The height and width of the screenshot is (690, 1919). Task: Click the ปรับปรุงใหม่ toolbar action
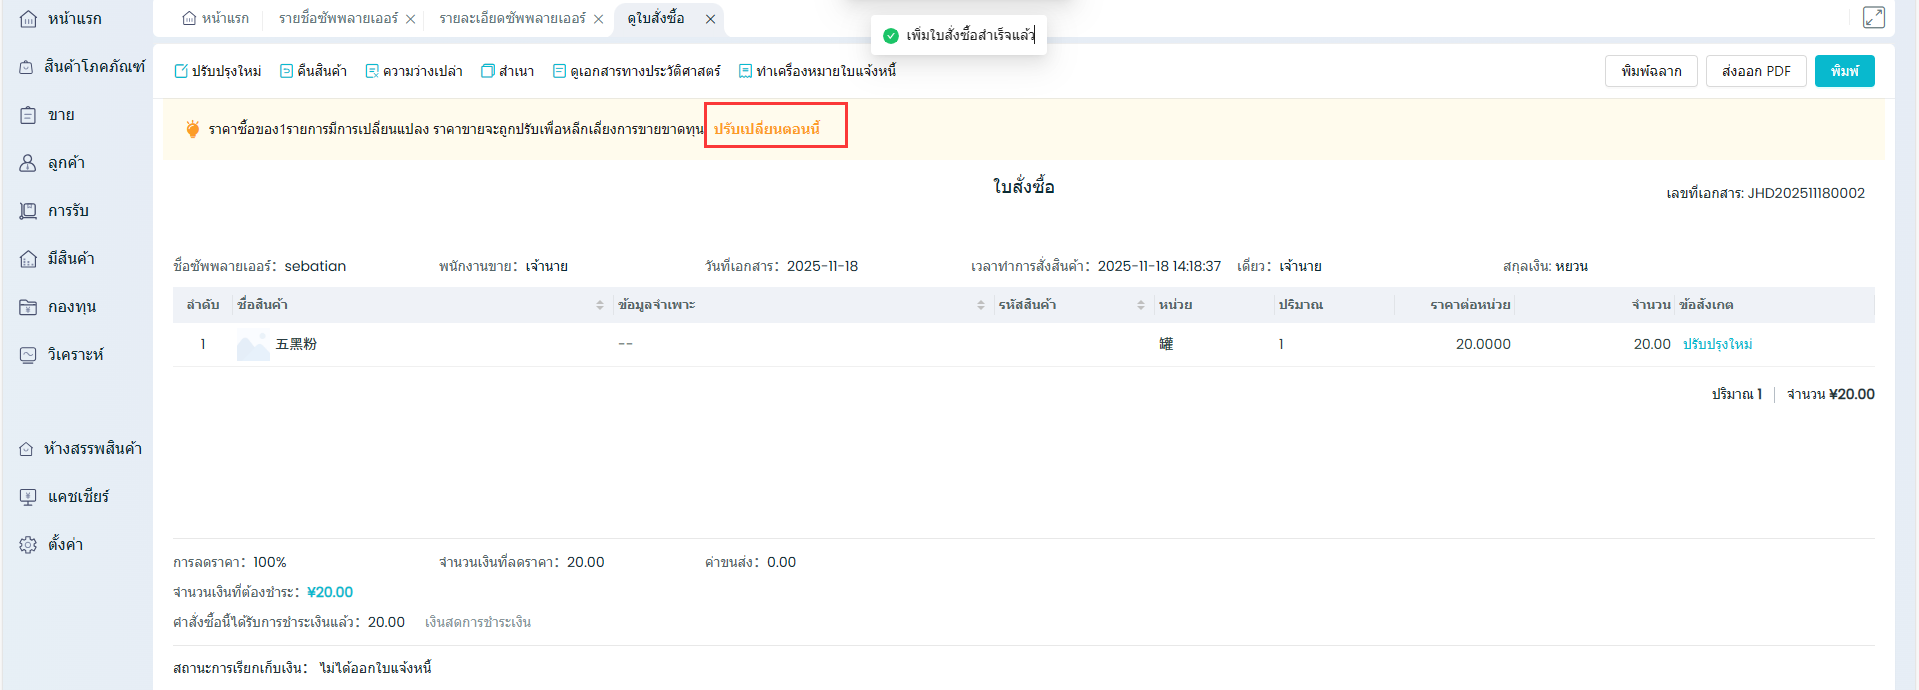[218, 71]
